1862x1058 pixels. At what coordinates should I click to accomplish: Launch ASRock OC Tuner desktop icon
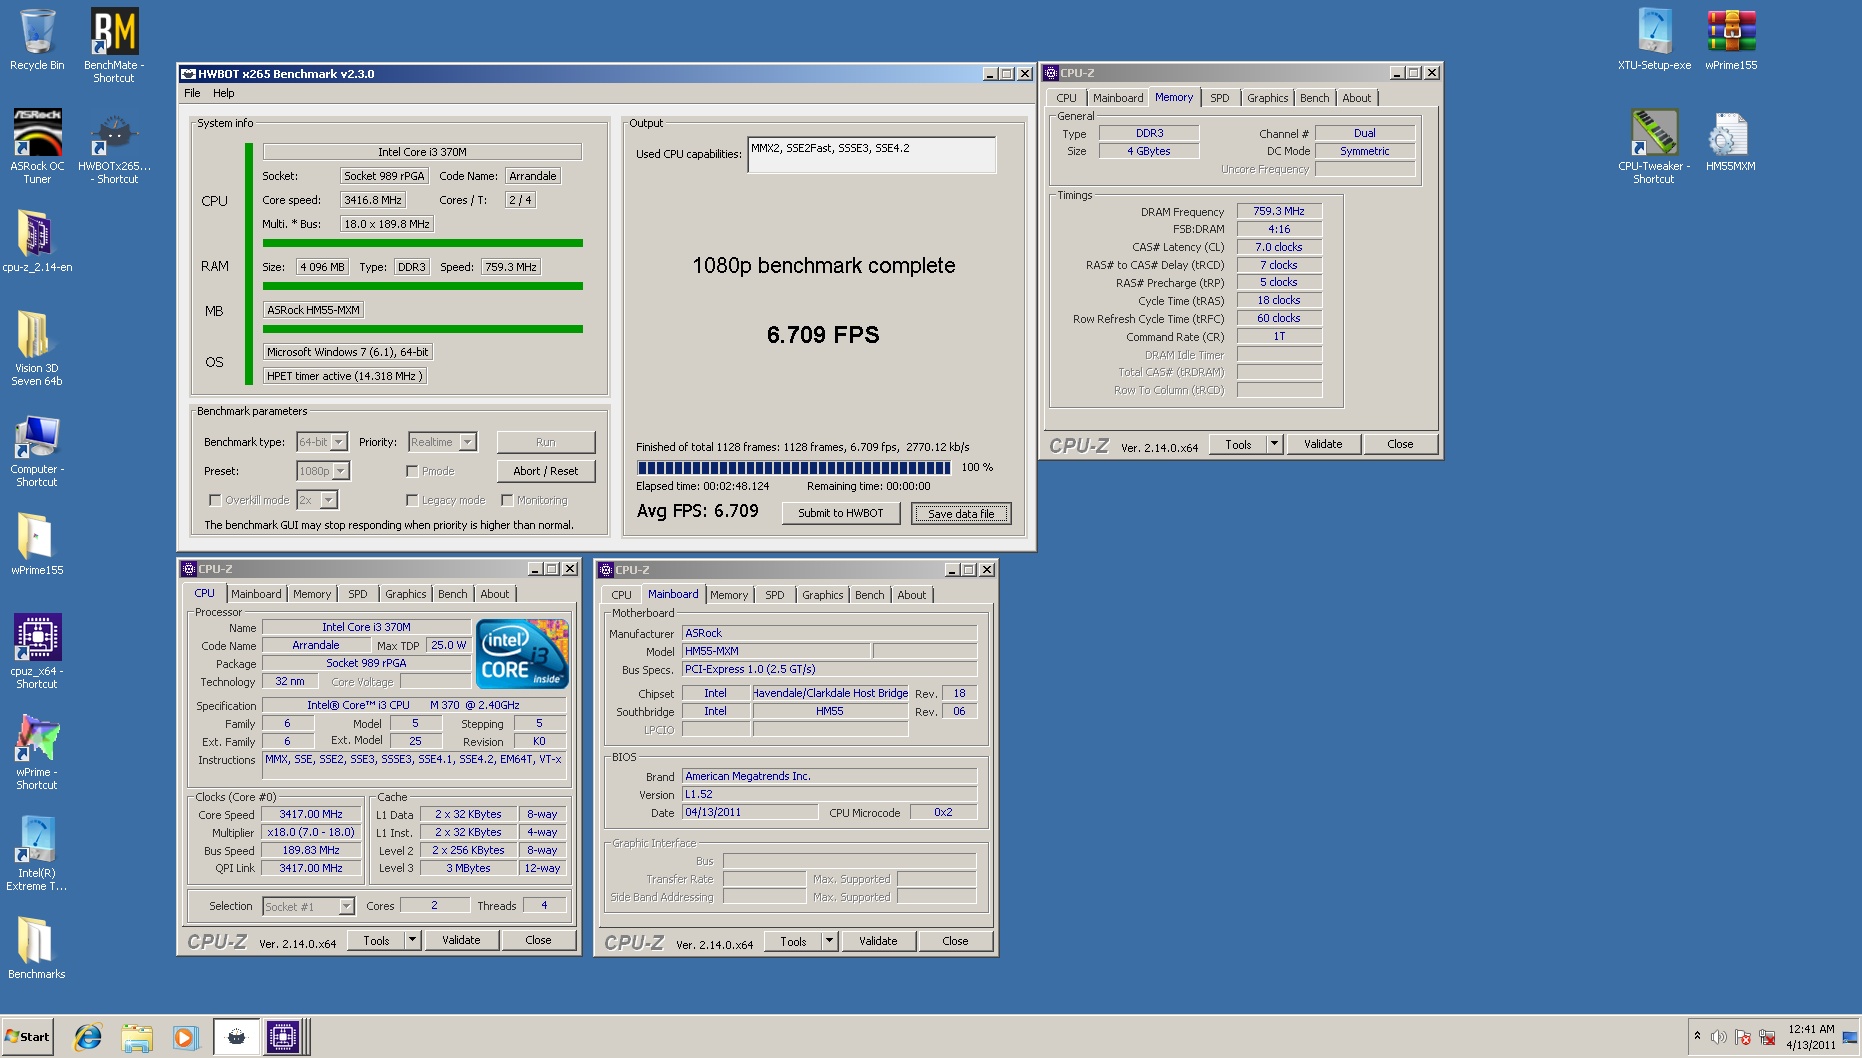pyautogui.click(x=37, y=146)
